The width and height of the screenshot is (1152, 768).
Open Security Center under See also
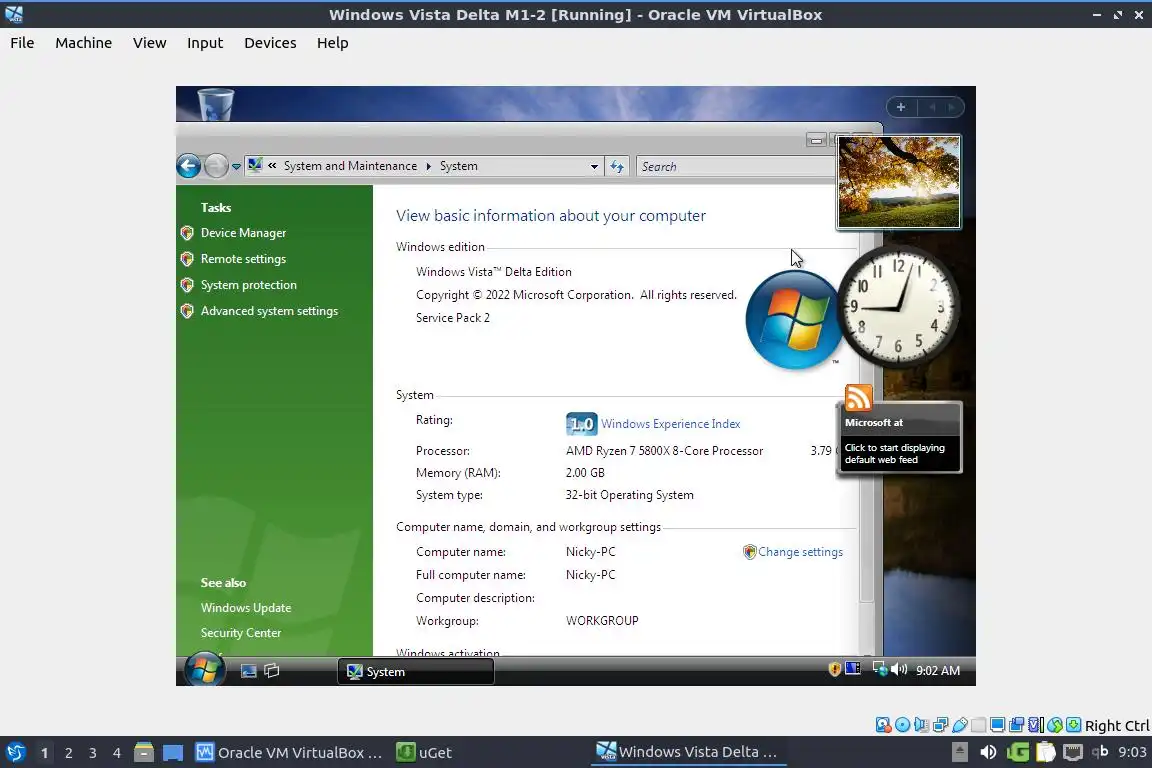[x=240, y=633]
